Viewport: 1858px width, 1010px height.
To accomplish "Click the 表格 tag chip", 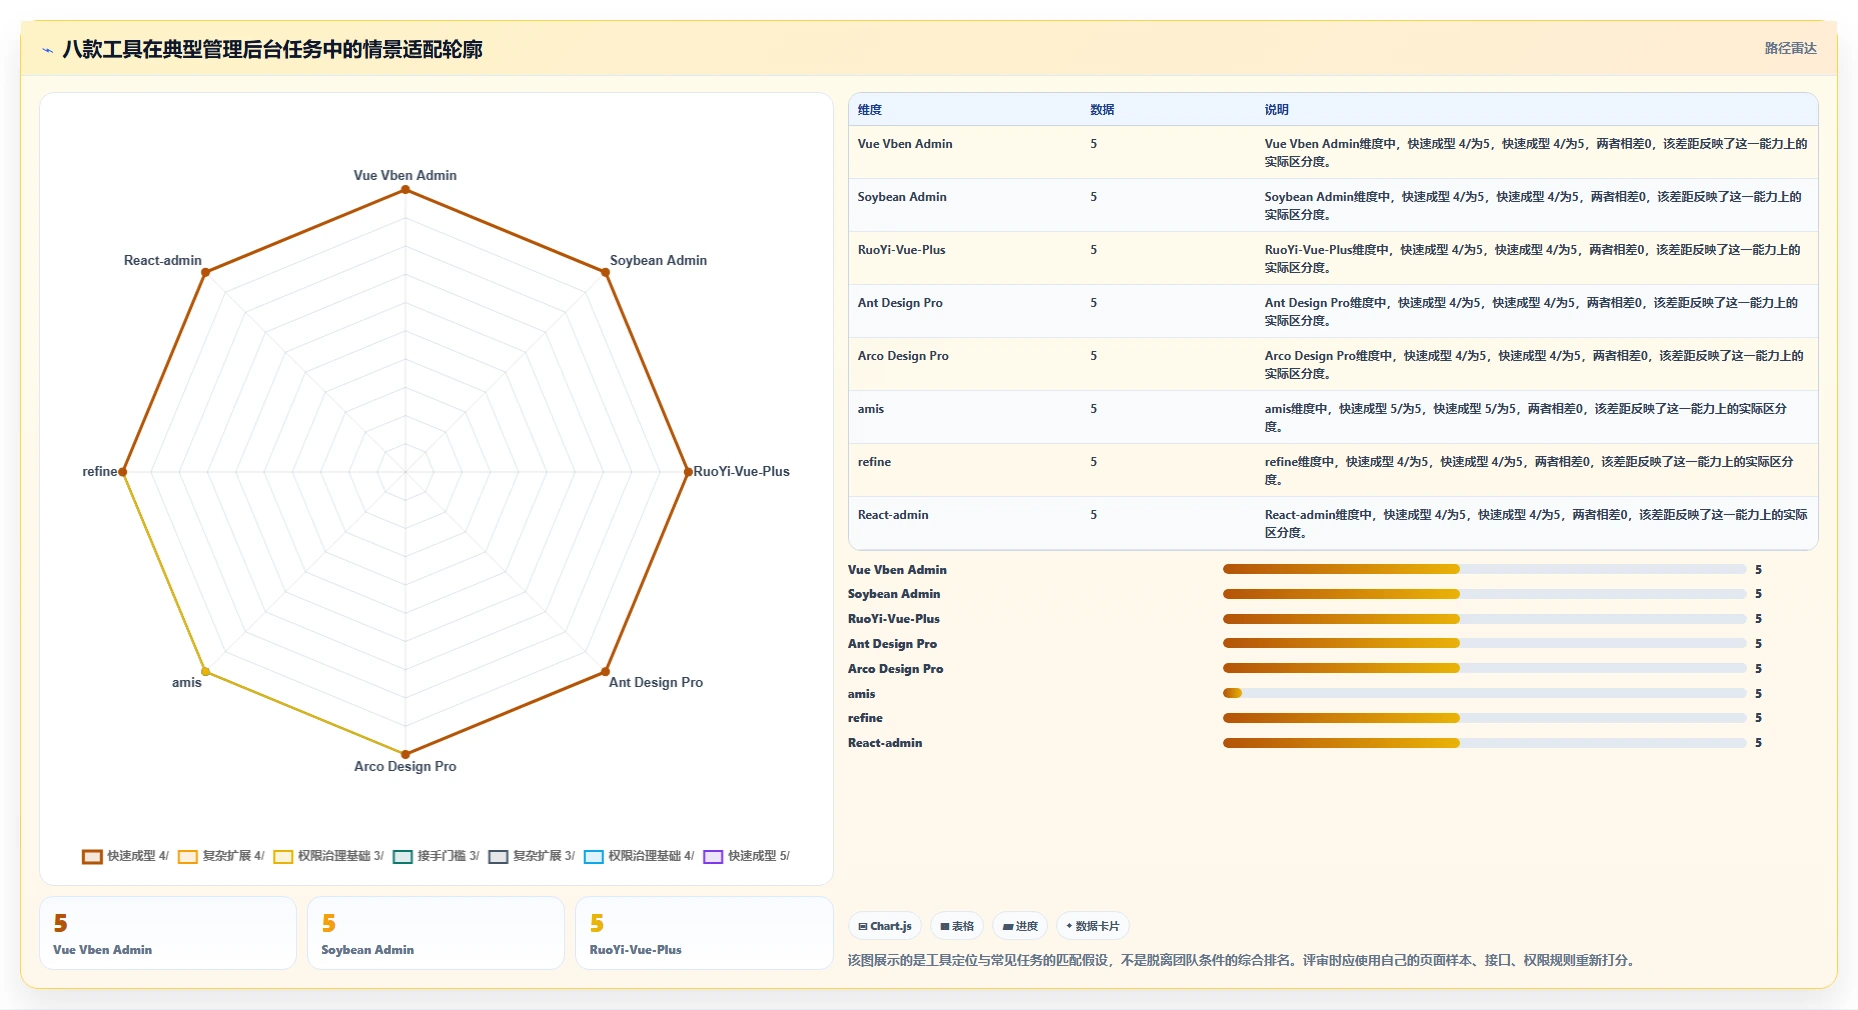I will coord(957,926).
